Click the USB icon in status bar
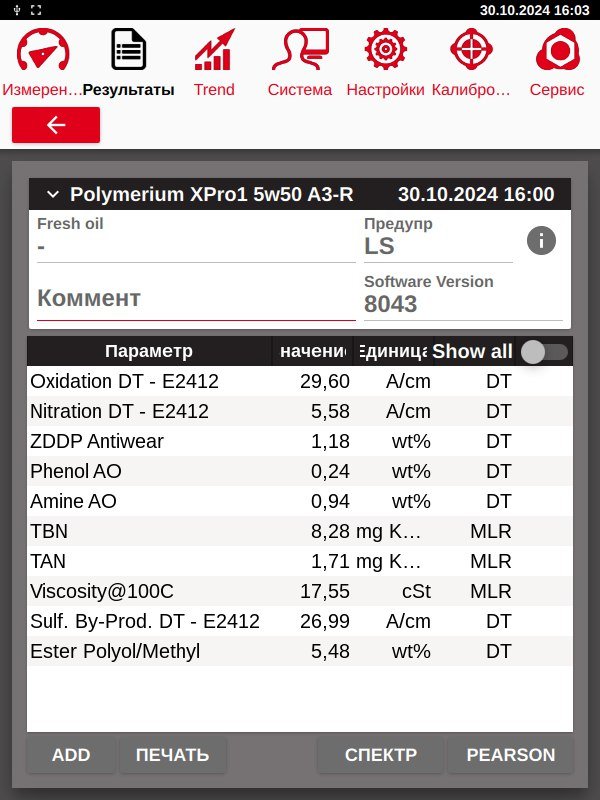This screenshot has height=800, width=600. click(x=17, y=10)
